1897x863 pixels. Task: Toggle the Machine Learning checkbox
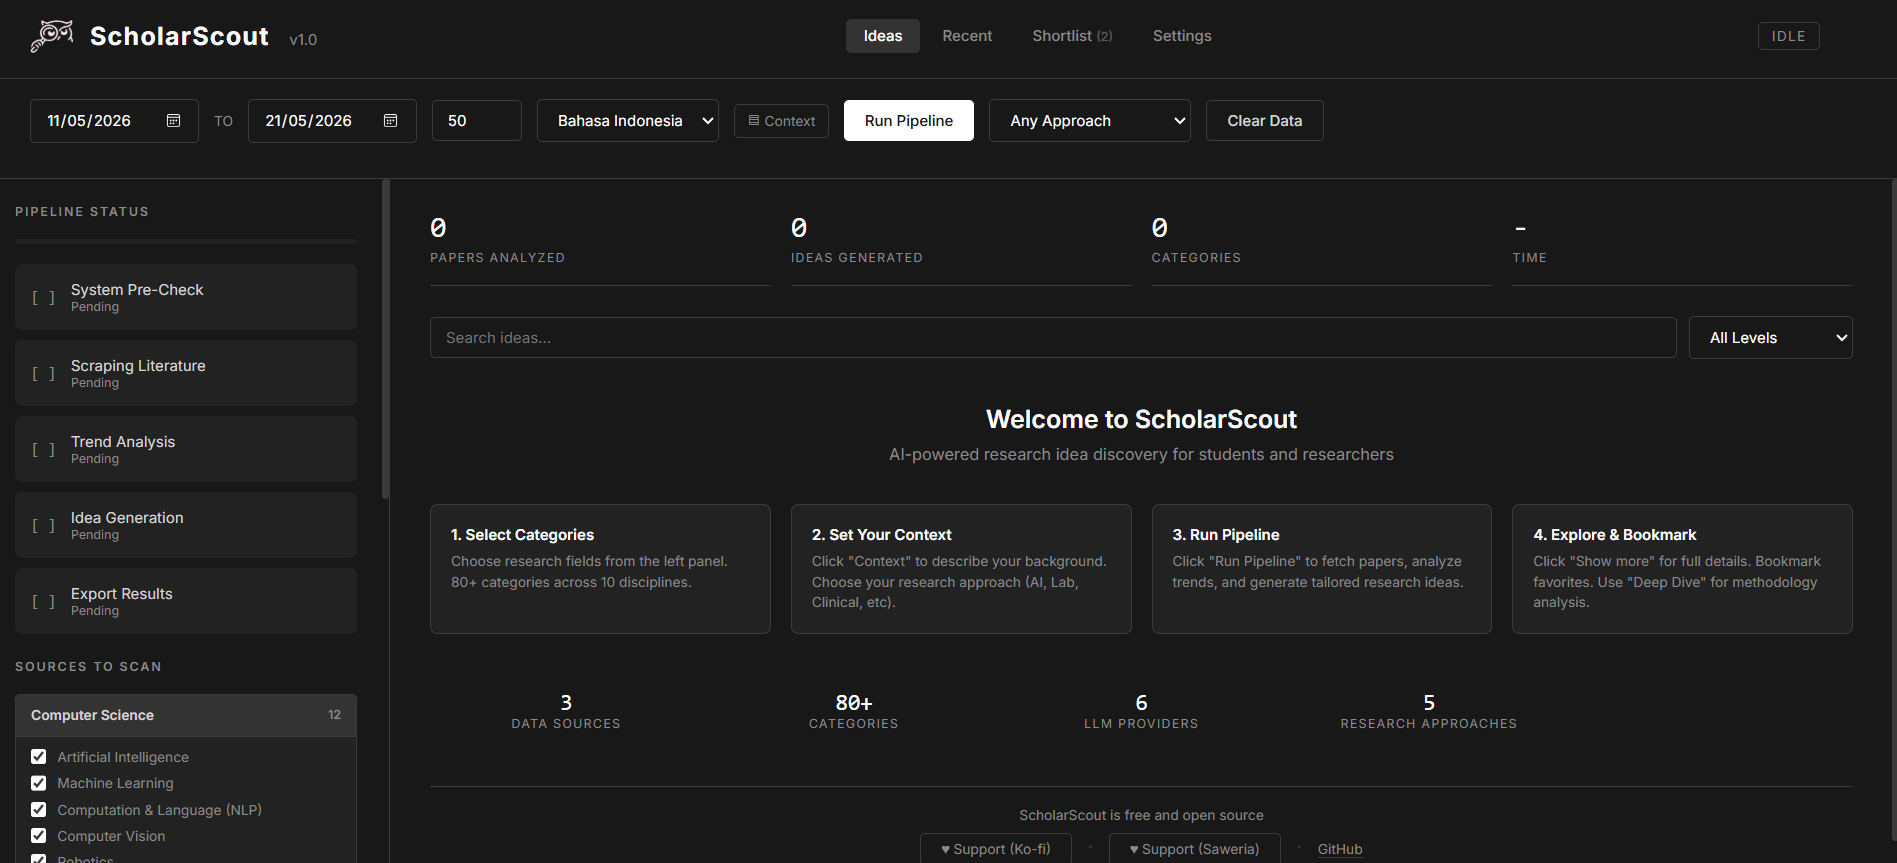tap(39, 783)
